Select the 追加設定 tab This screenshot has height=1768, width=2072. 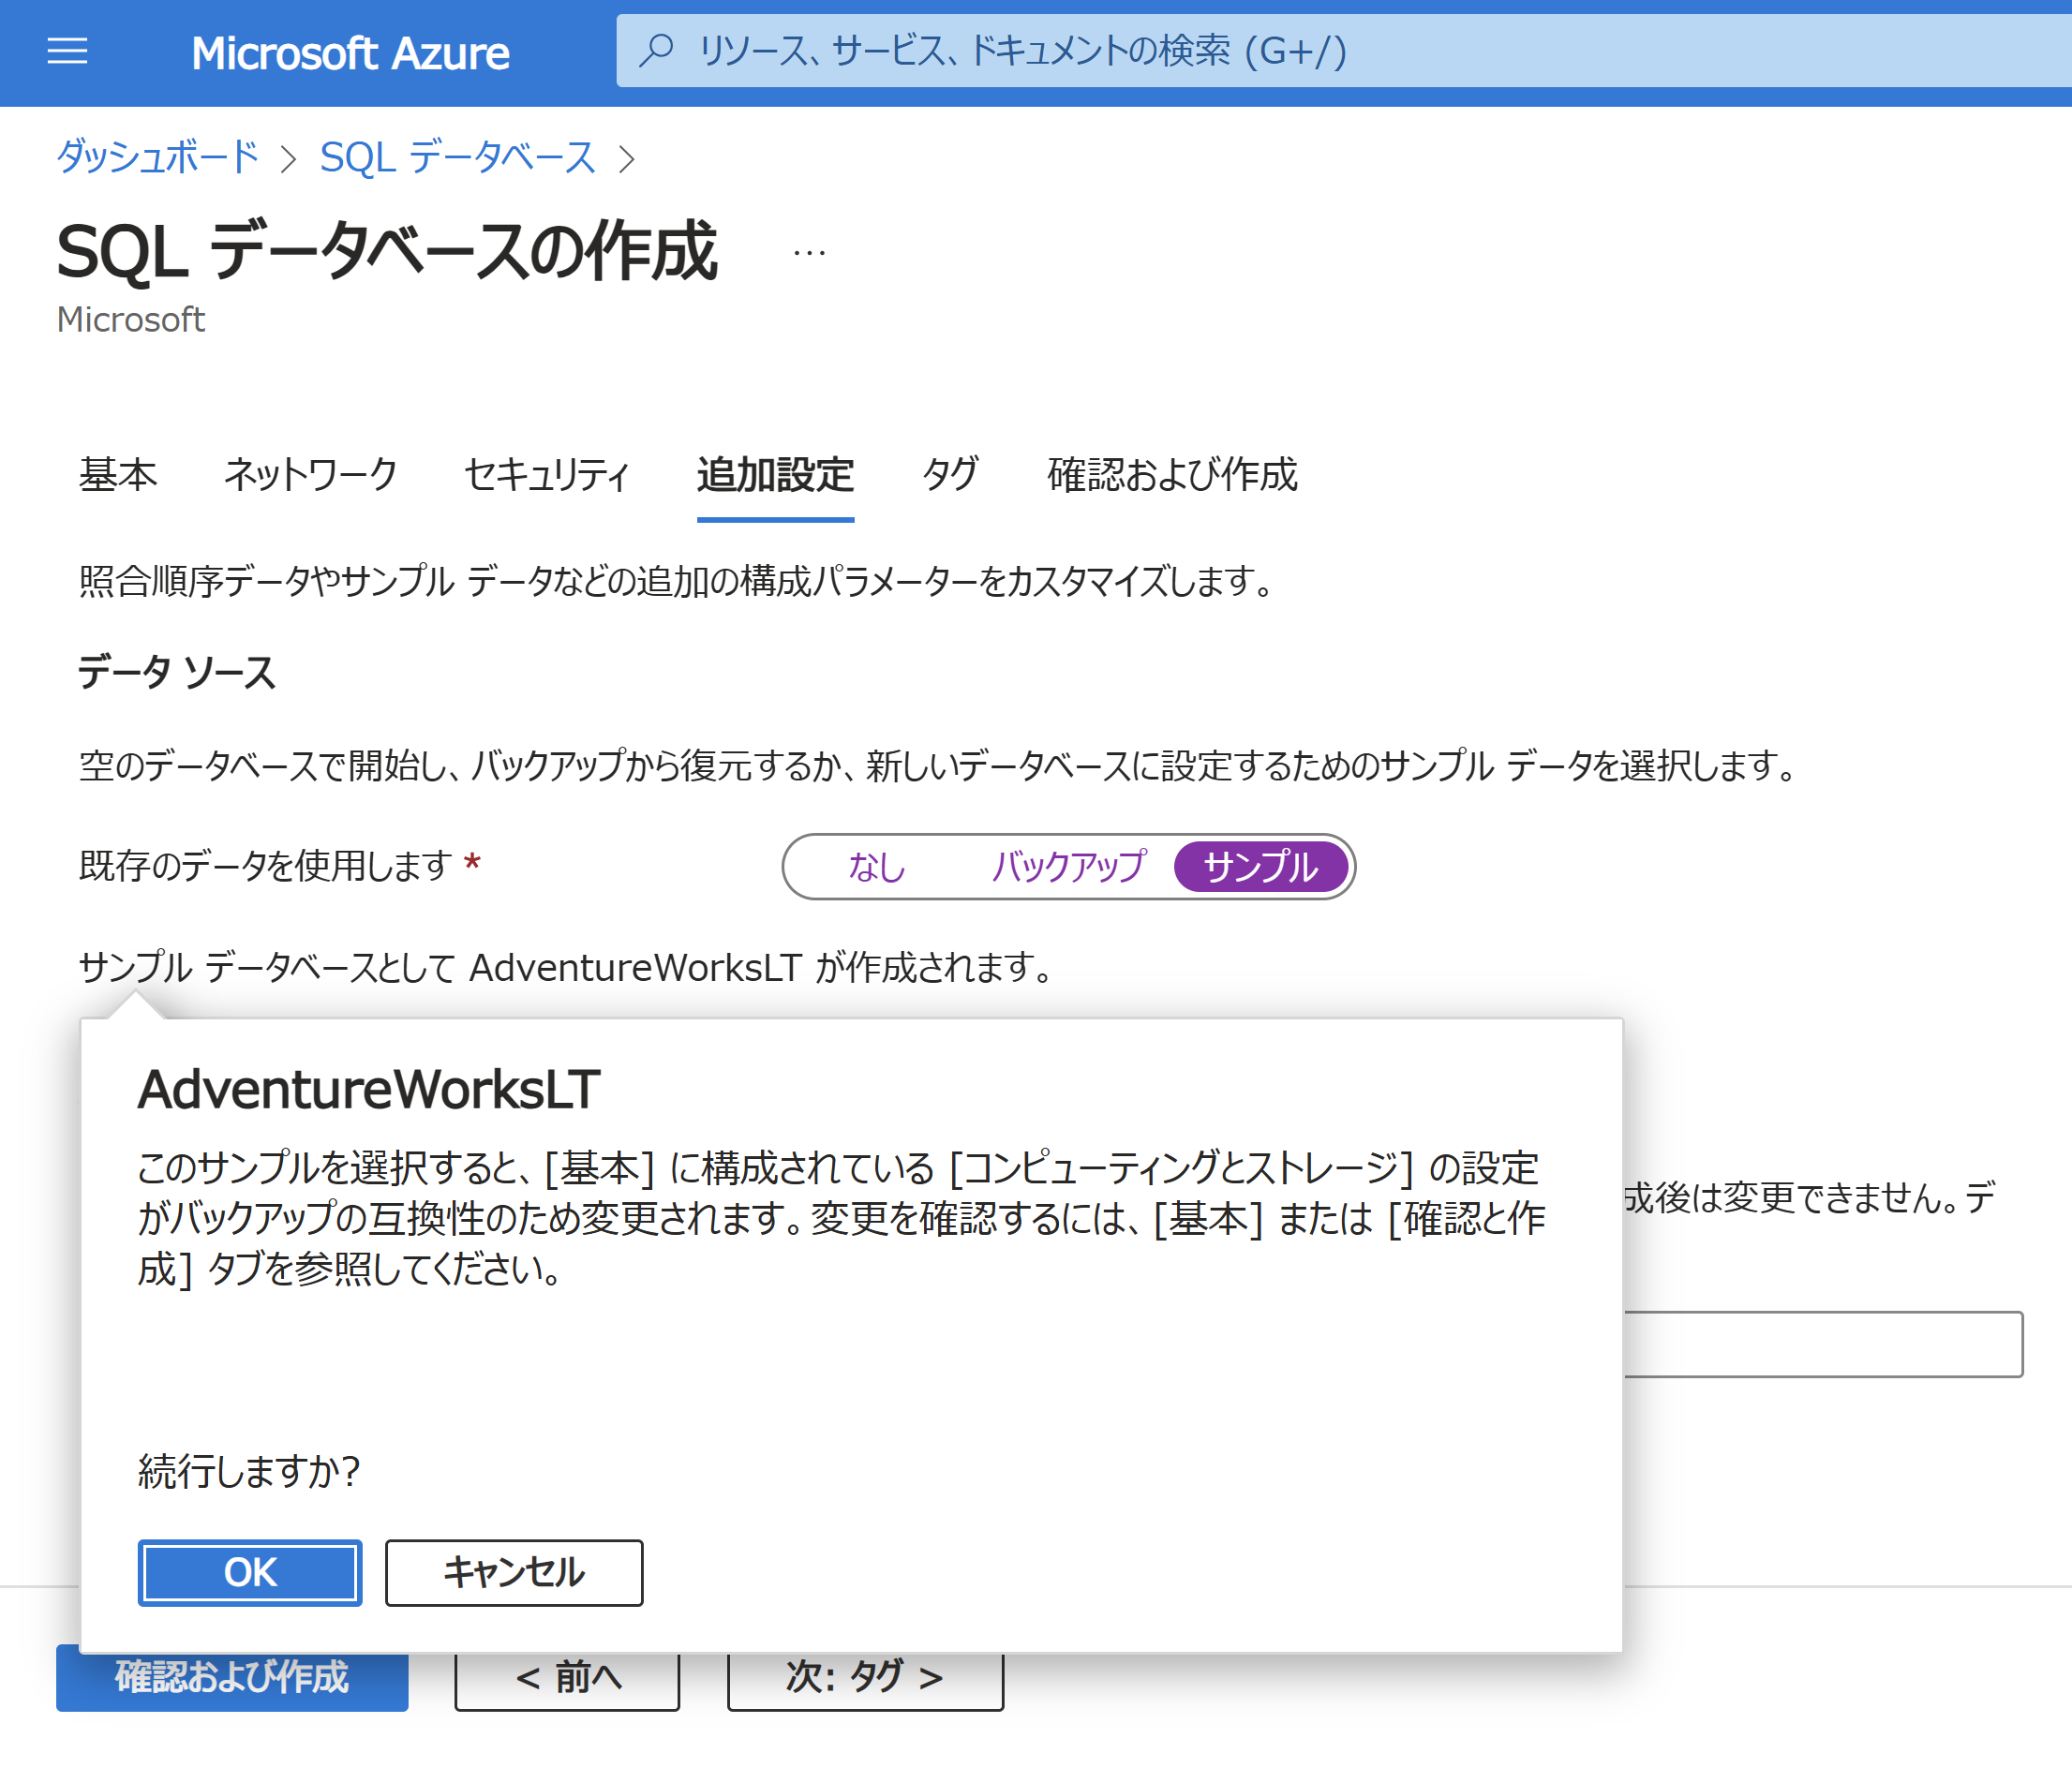775,474
